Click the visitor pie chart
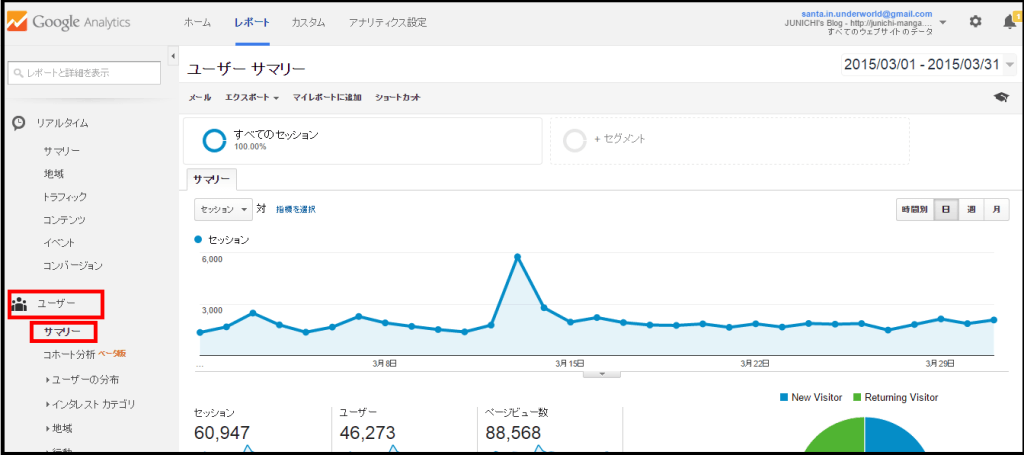The width and height of the screenshot is (1024, 455). click(x=864, y=435)
